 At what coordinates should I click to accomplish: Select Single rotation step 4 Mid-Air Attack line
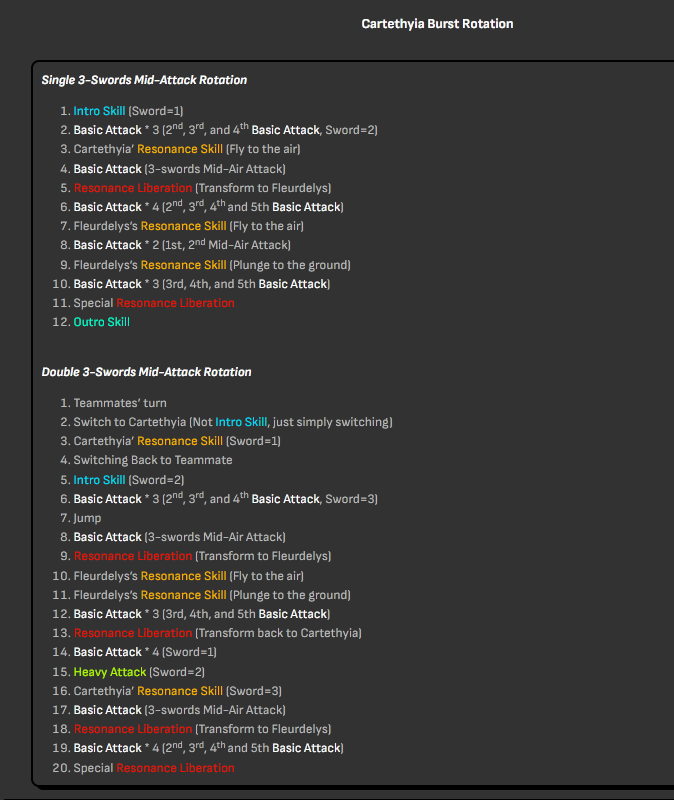180,168
